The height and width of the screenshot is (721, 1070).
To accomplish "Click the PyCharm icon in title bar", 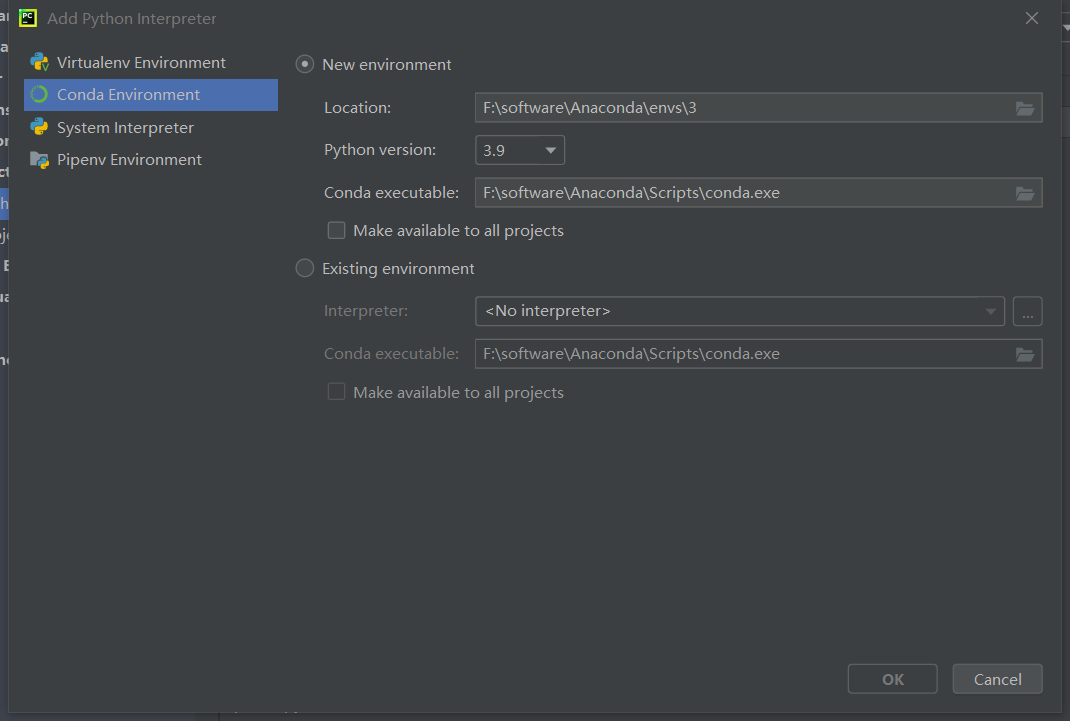I will point(28,17).
